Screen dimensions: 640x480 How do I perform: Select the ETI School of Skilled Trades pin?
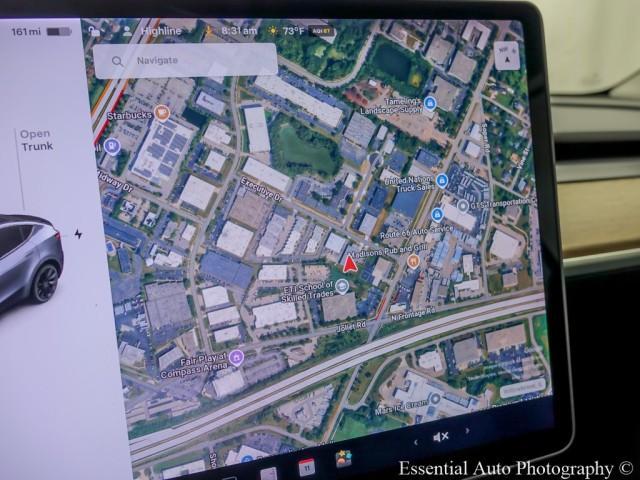pos(341,286)
